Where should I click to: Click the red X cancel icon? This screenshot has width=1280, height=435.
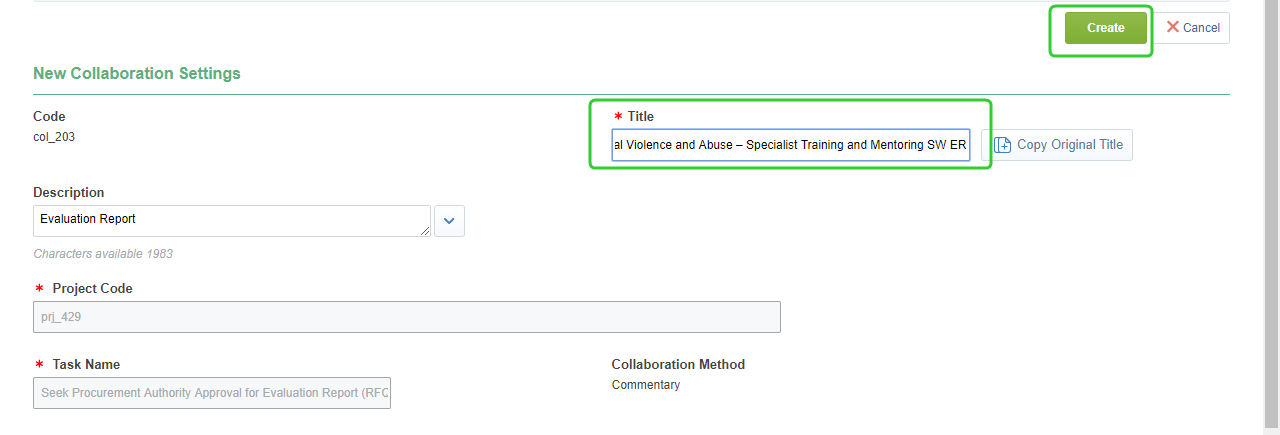(1173, 27)
